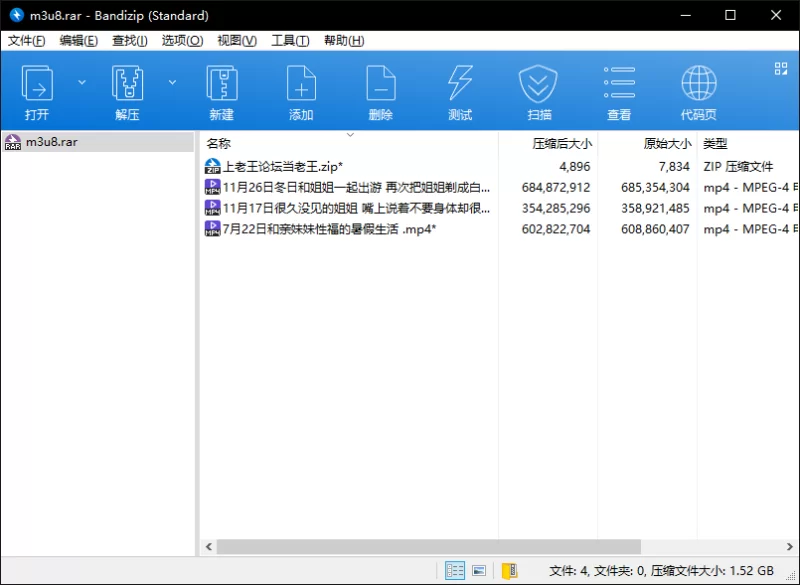This screenshot has height=585, width=800.
Task: Select m3u8.rar in the left tree
Action: click(98, 142)
